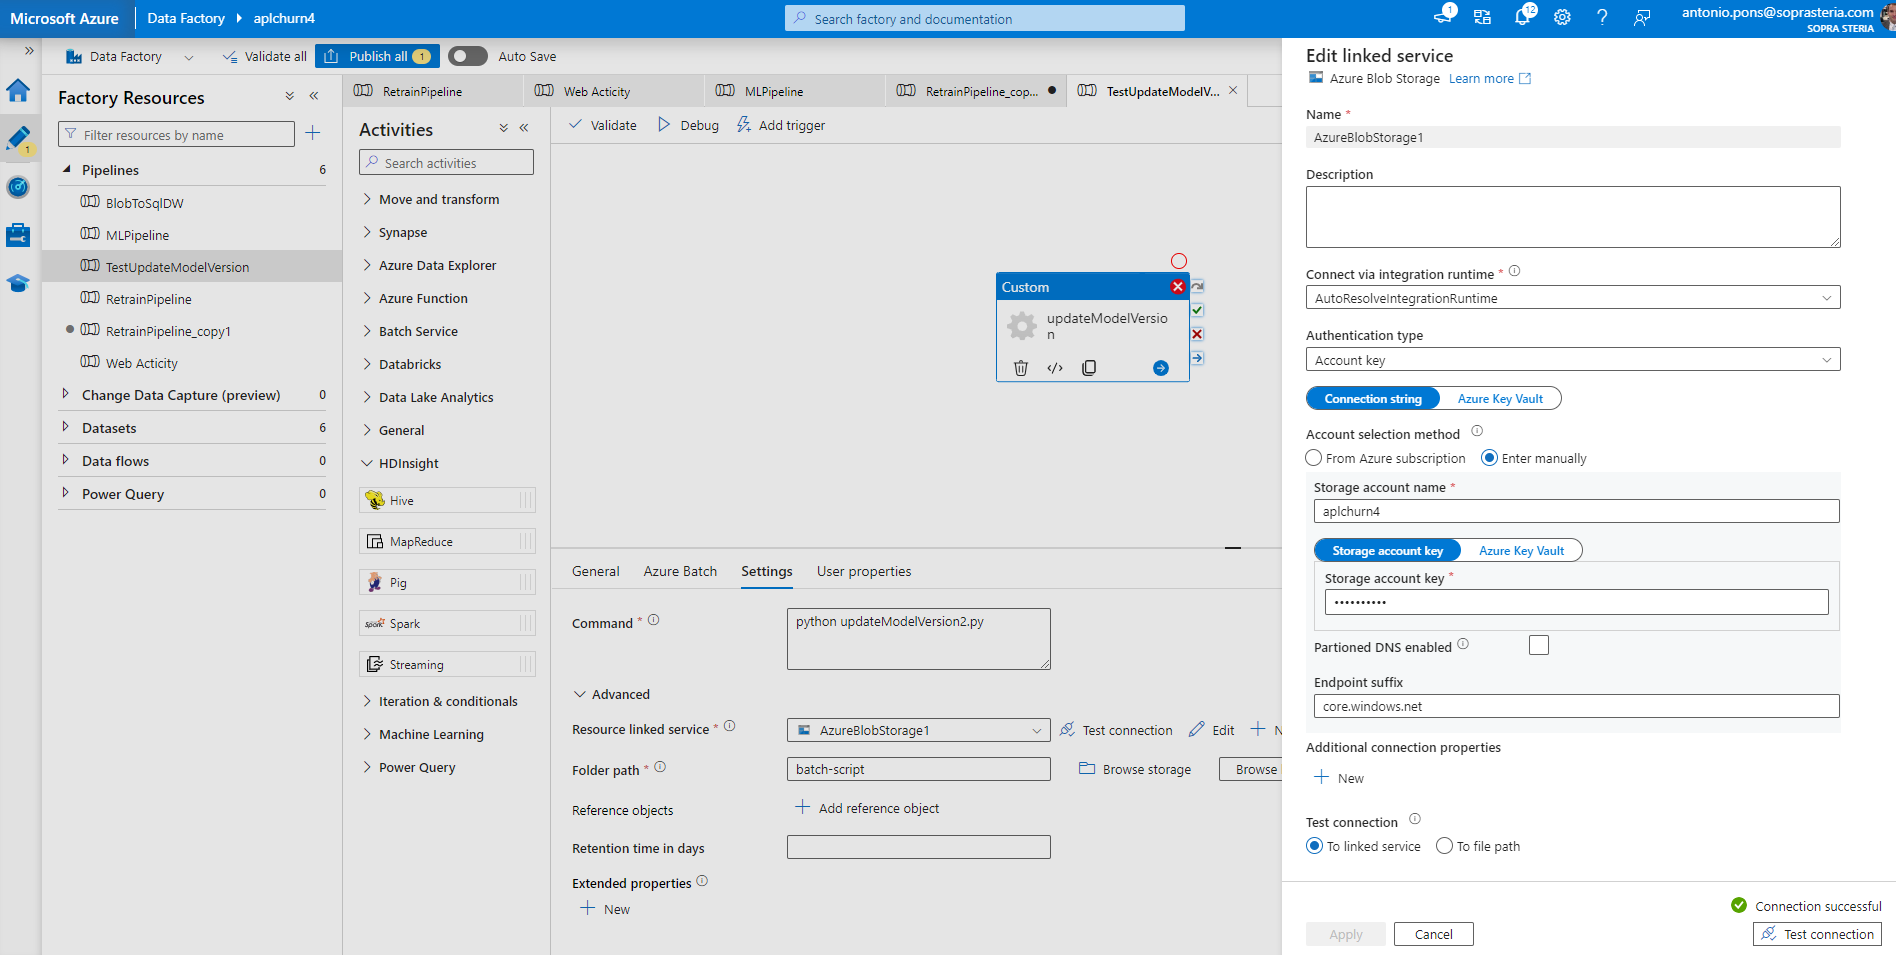The width and height of the screenshot is (1896, 955).
Task: Click Validate all in toolbar
Action: [265, 56]
